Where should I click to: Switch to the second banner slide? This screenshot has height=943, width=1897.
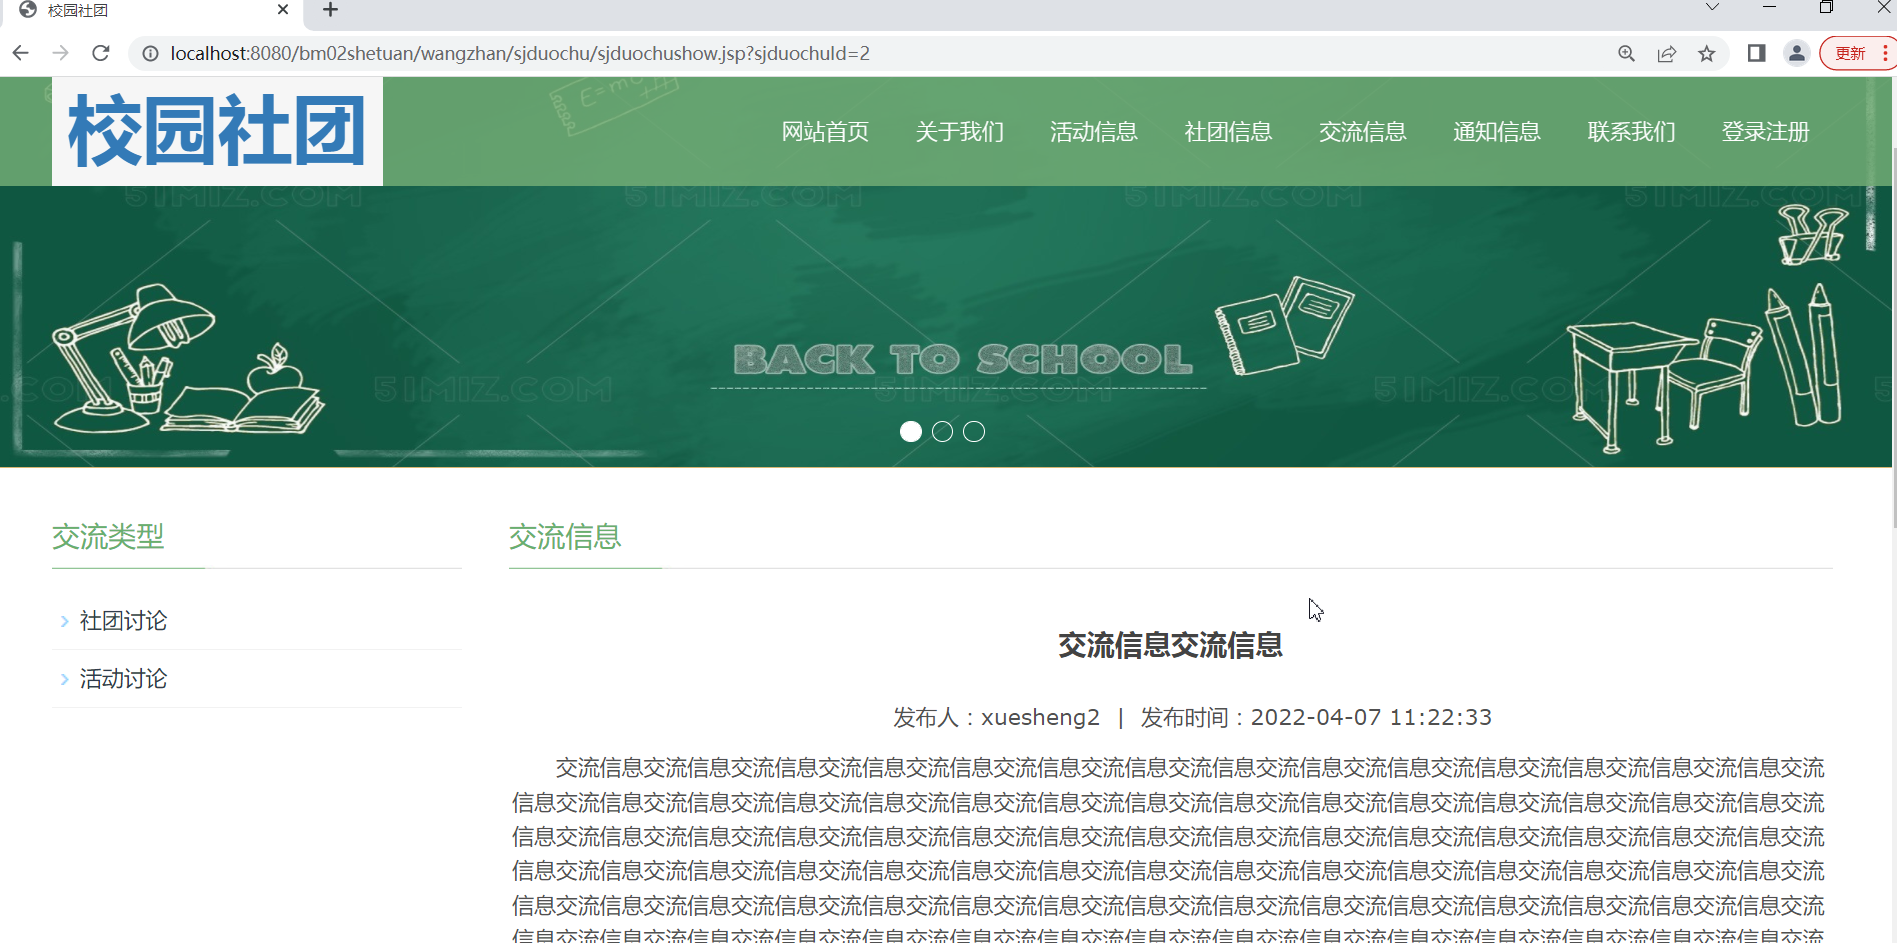click(942, 432)
